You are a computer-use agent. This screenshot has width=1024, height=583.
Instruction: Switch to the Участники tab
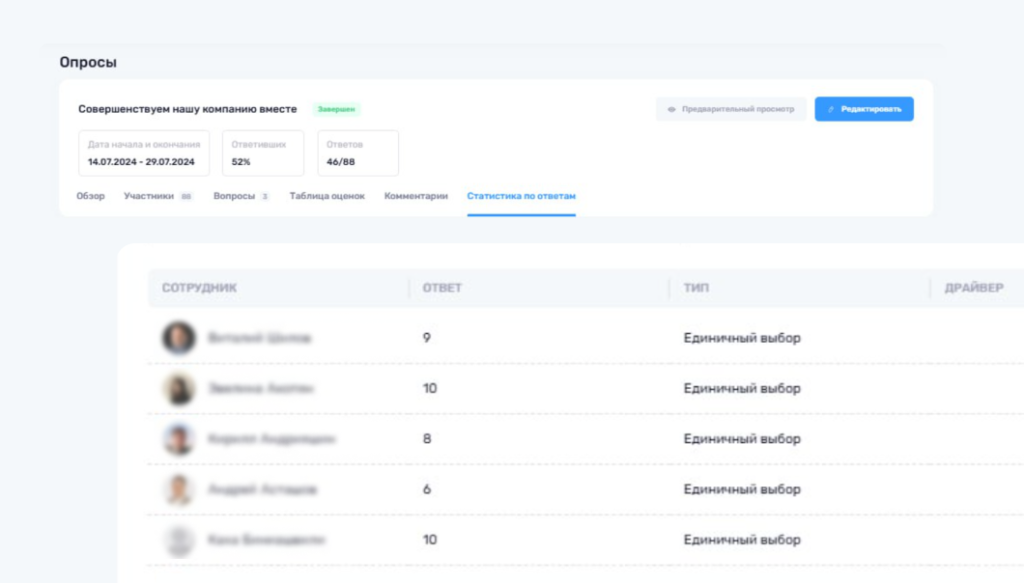point(149,196)
